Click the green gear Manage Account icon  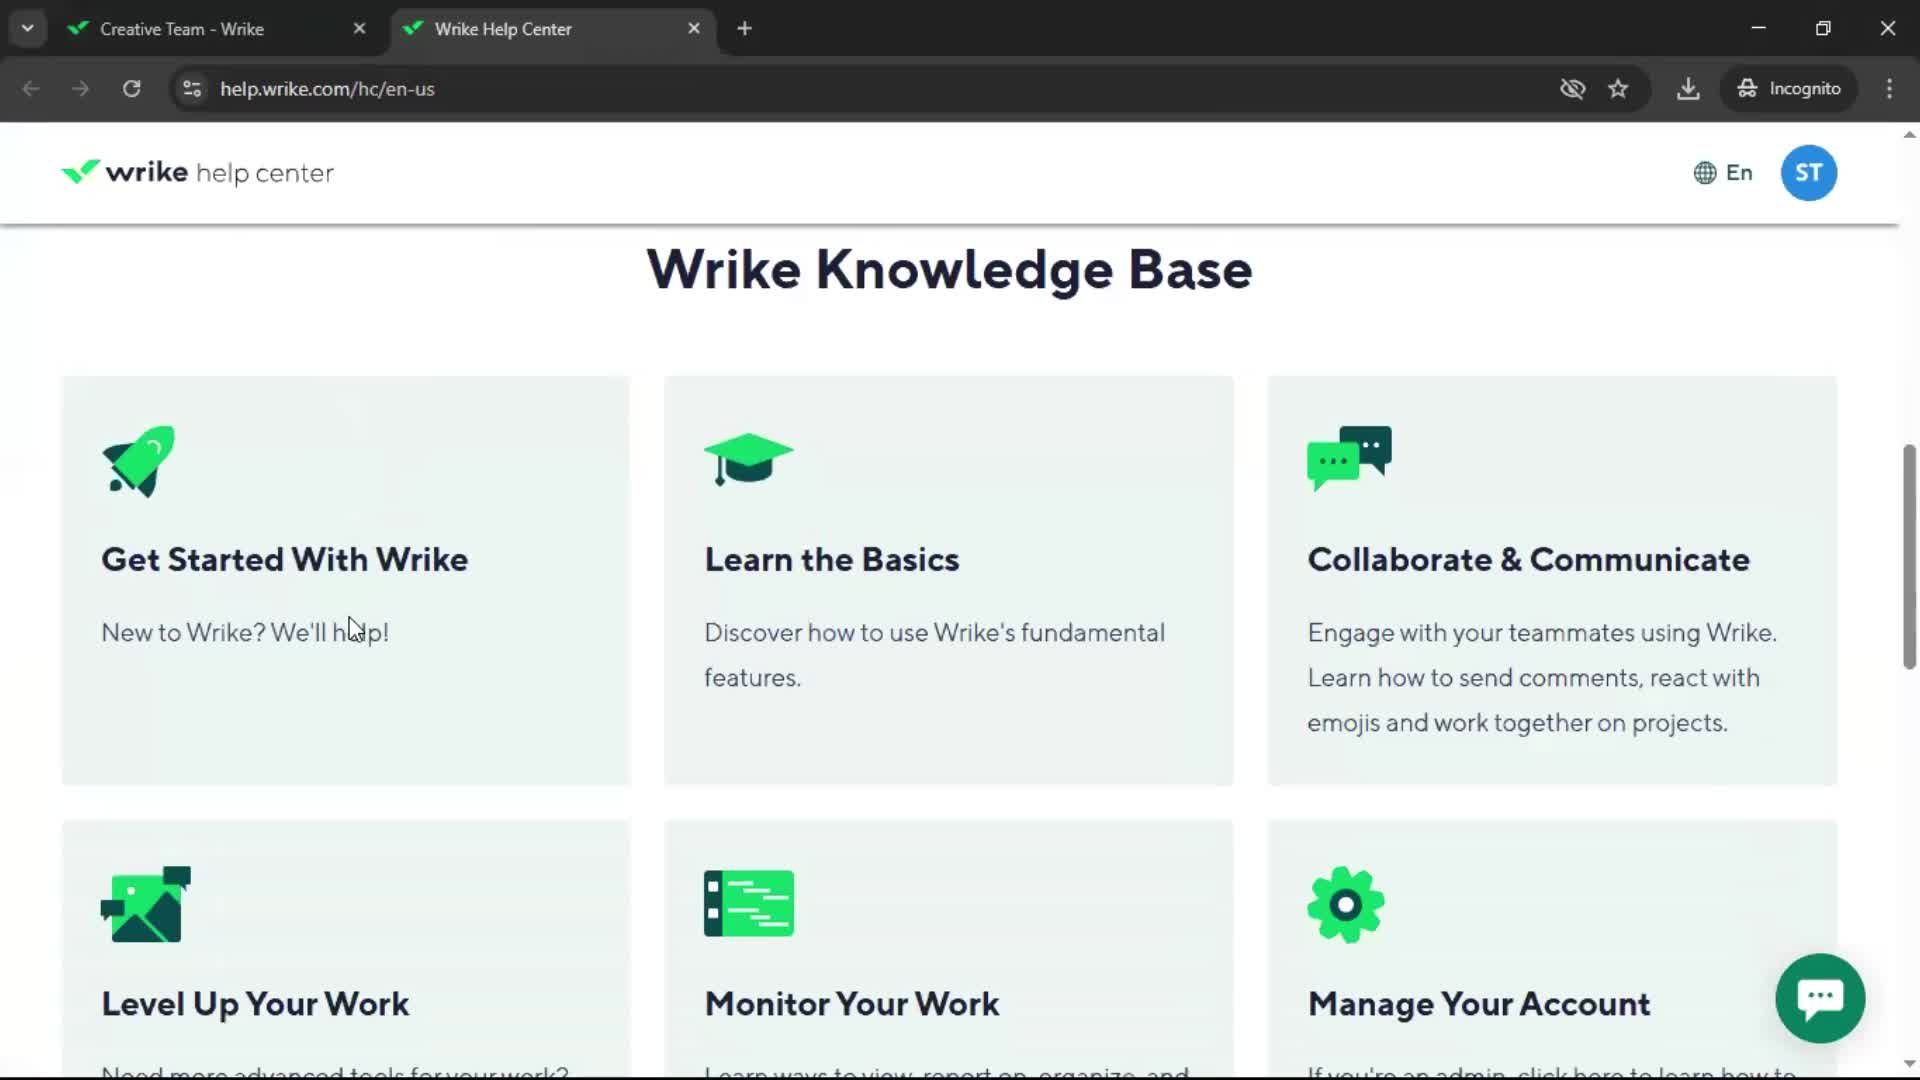(x=1345, y=904)
